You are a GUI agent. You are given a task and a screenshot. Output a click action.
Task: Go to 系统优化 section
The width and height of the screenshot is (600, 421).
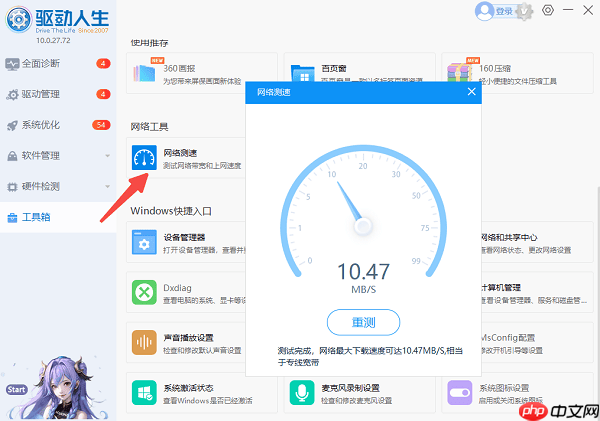[58, 125]
